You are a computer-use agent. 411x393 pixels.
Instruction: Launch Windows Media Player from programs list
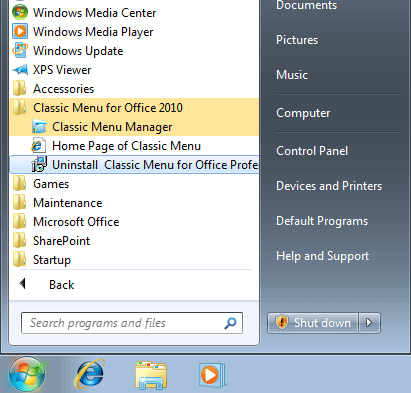[x=93, y=32]
